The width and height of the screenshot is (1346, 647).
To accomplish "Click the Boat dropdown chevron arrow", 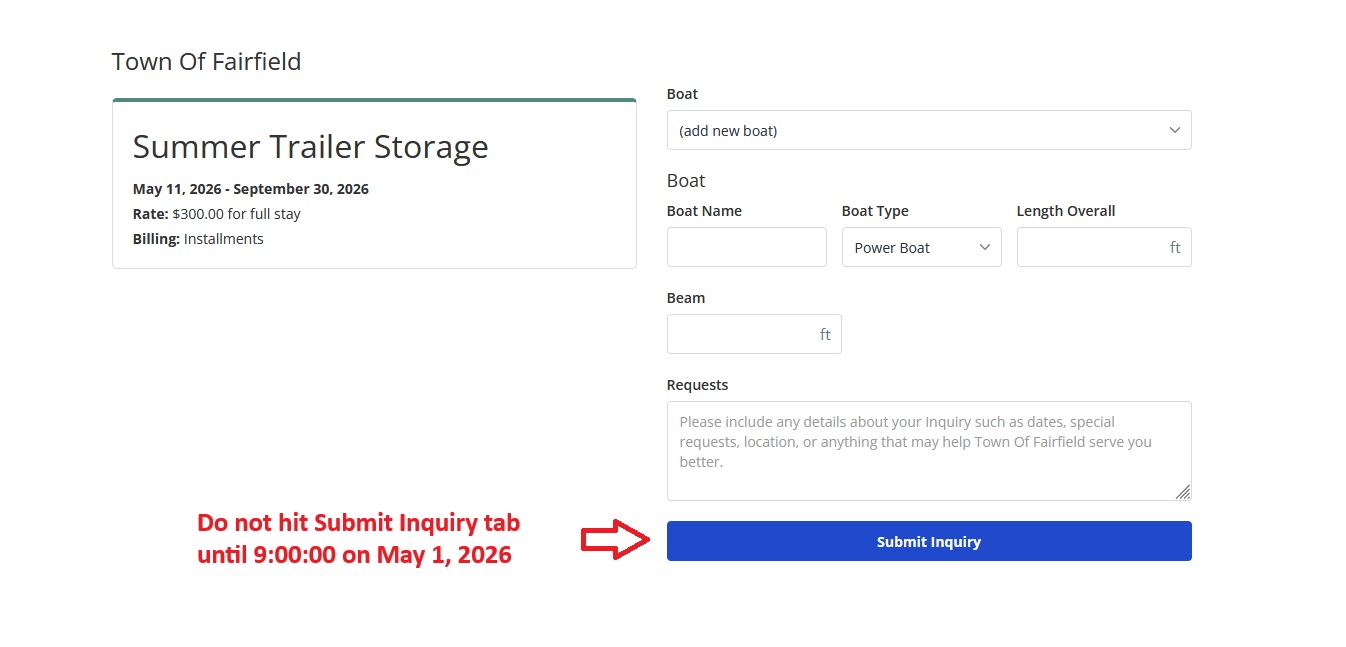I will (1174, 130).
